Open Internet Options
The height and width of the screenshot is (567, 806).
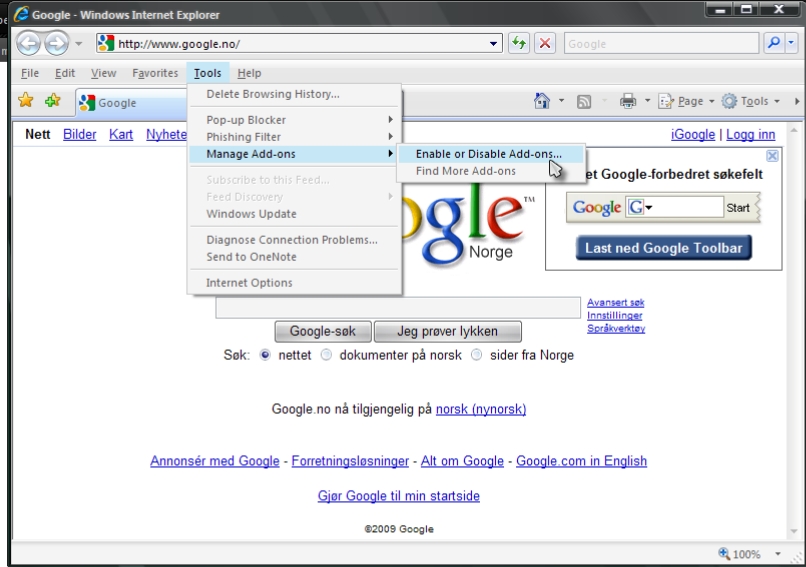(x=294, y=283)
